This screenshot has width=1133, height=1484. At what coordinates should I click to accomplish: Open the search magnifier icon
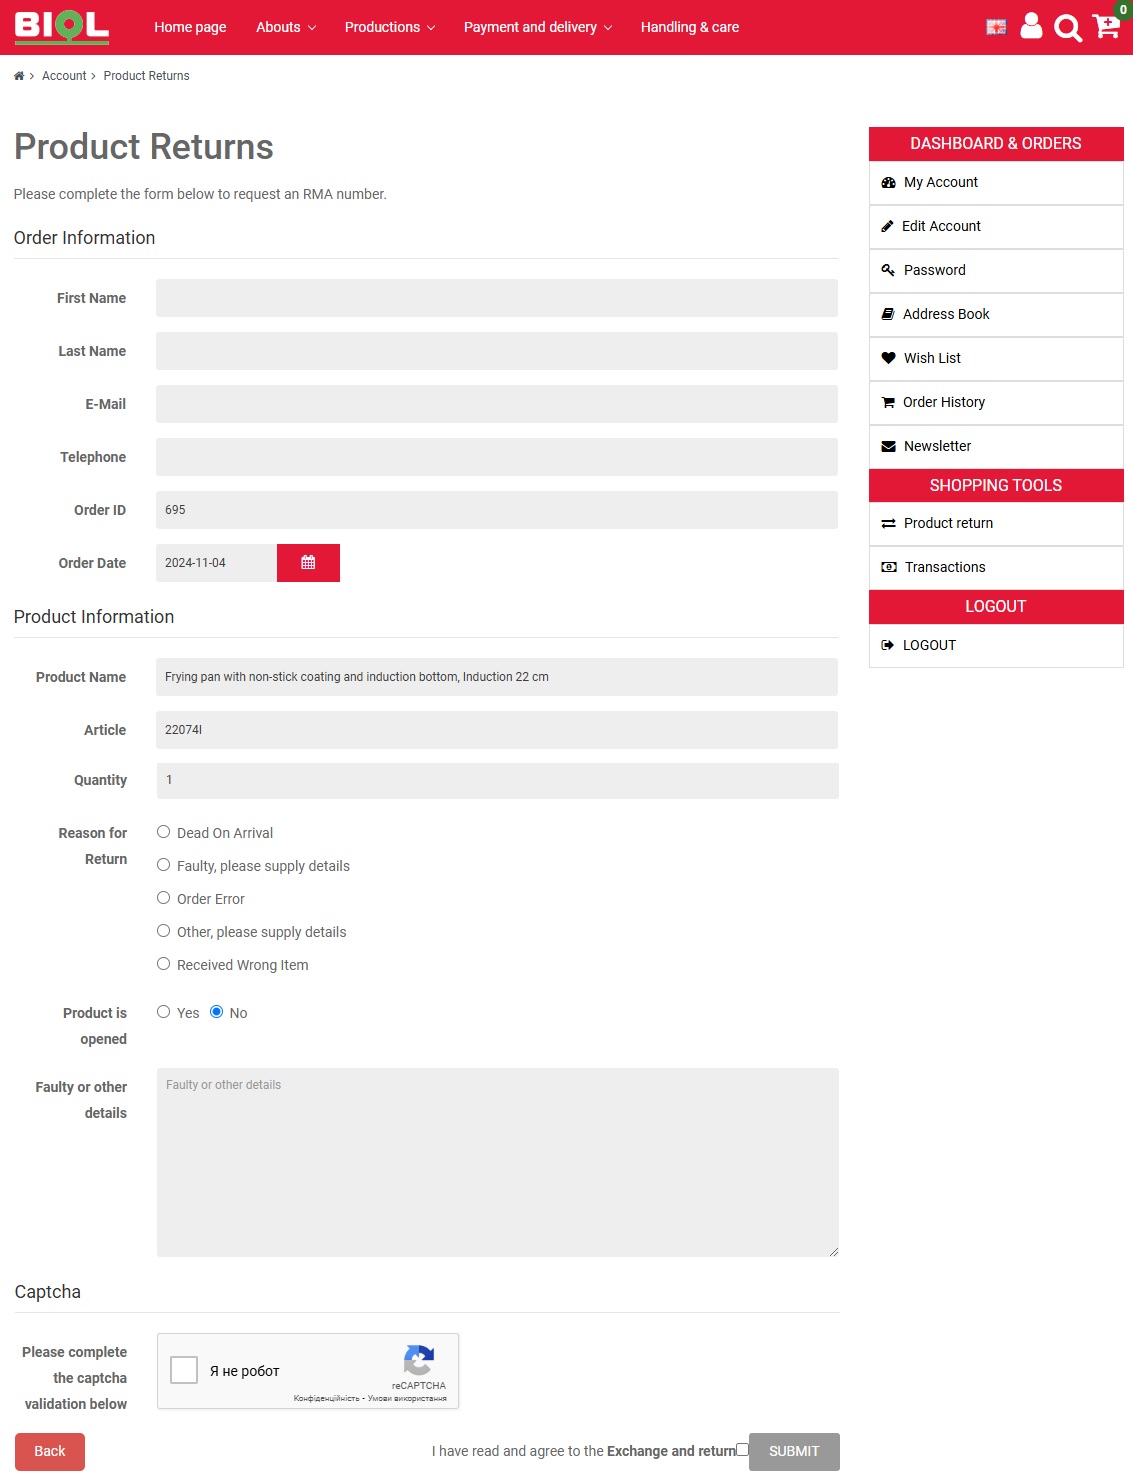coord(1067,28)
